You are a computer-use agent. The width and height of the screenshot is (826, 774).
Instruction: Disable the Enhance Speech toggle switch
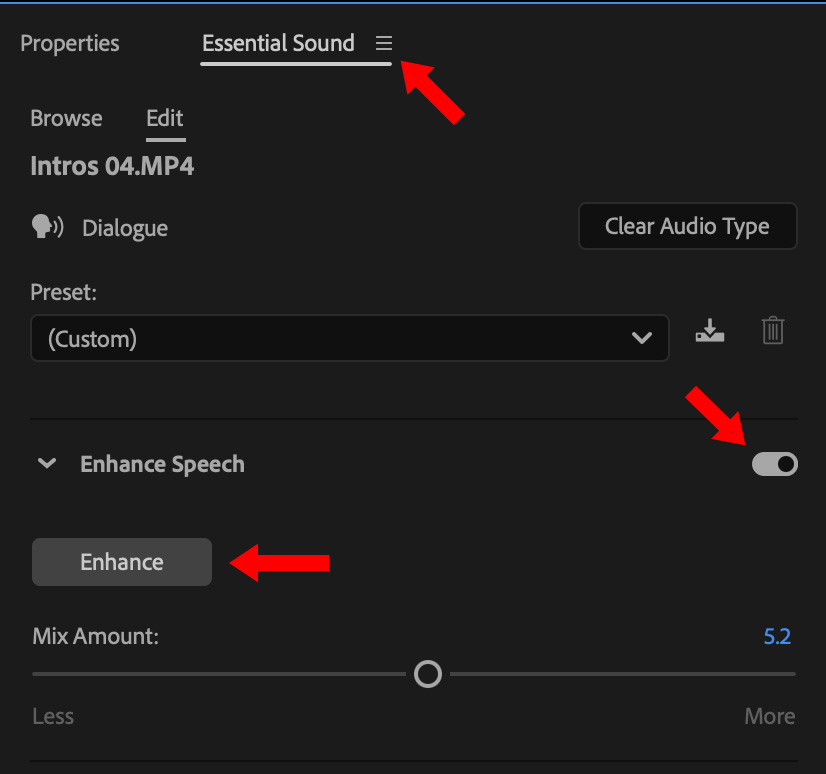pos(775,464)
